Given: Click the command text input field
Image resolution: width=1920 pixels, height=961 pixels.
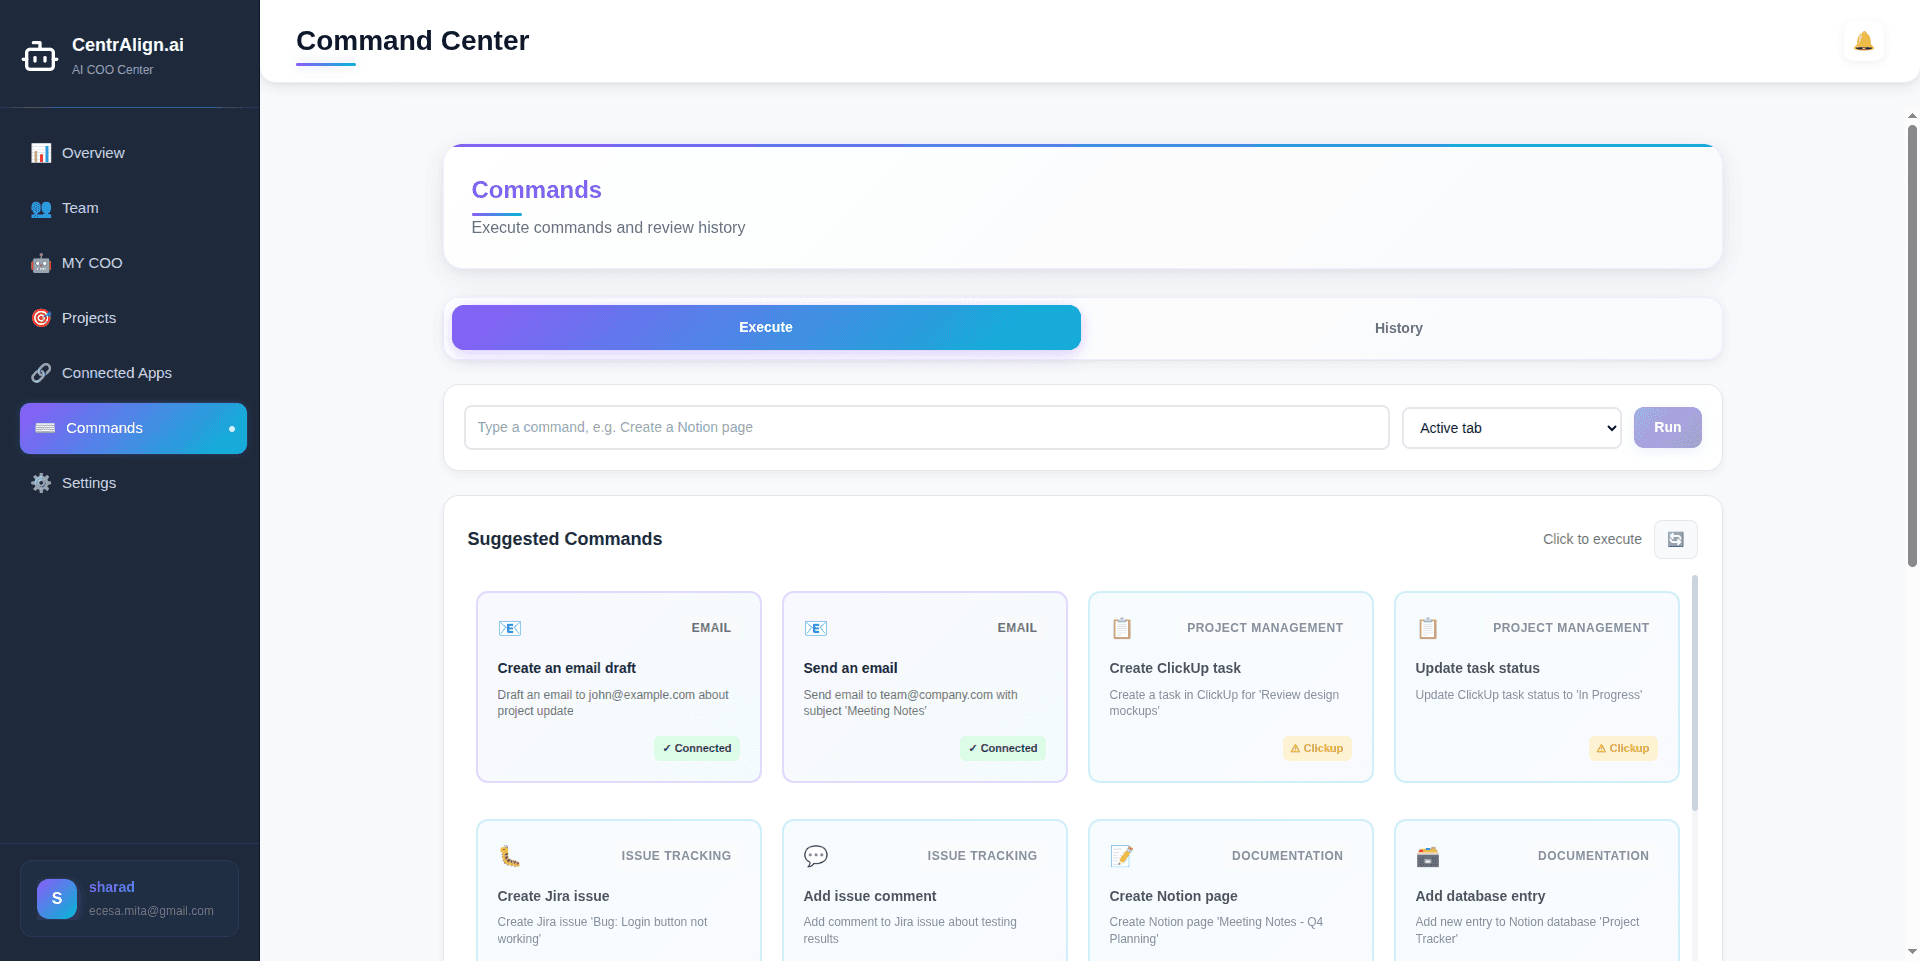Looking at the screenshot, I should pos(926,427).
